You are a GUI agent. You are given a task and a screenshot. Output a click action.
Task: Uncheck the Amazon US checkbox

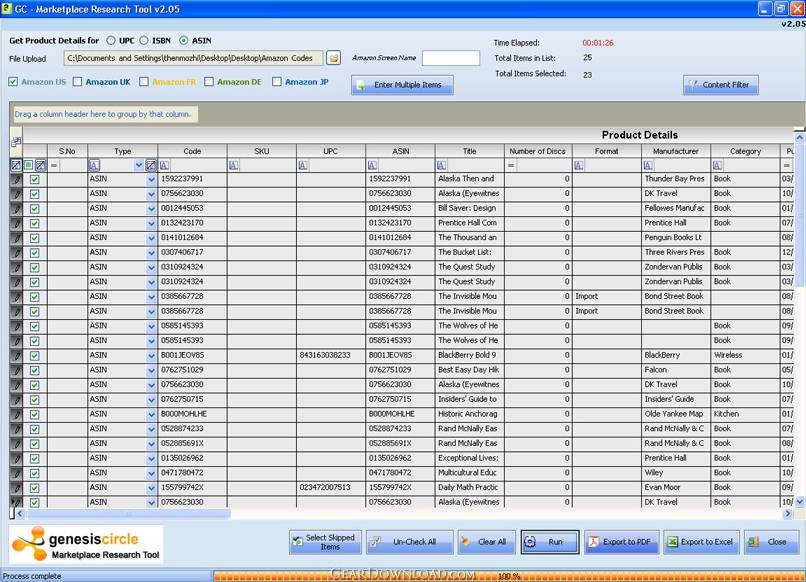click(x=13, y=82)
